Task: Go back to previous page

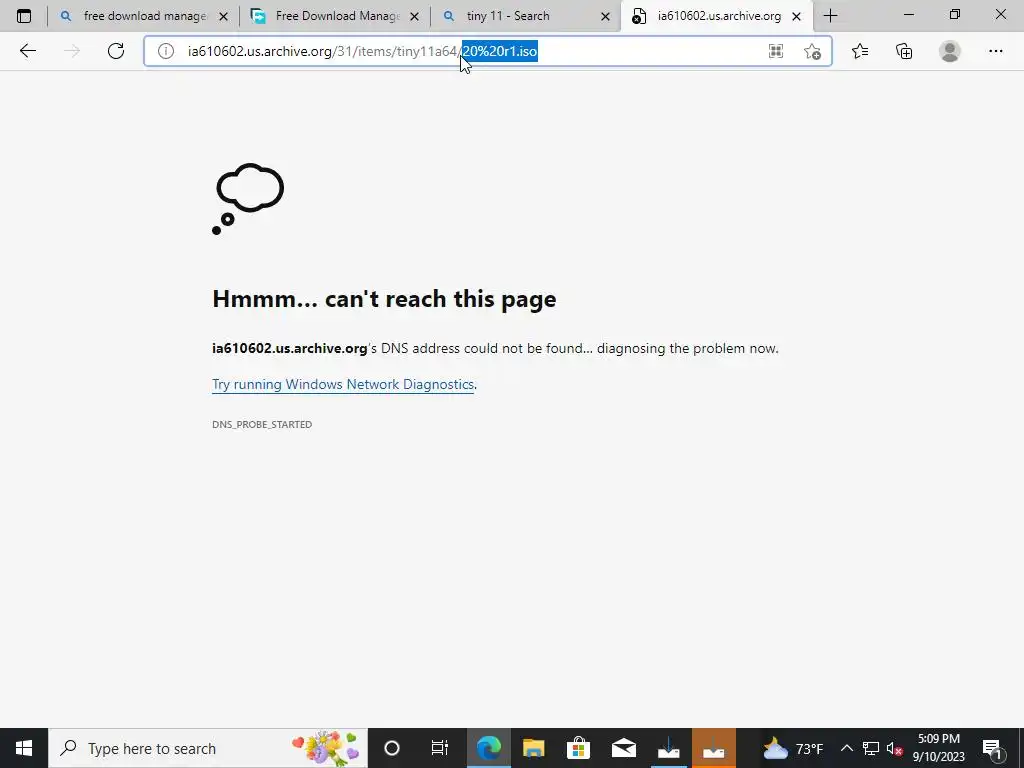Action: [x=27, y=51]
